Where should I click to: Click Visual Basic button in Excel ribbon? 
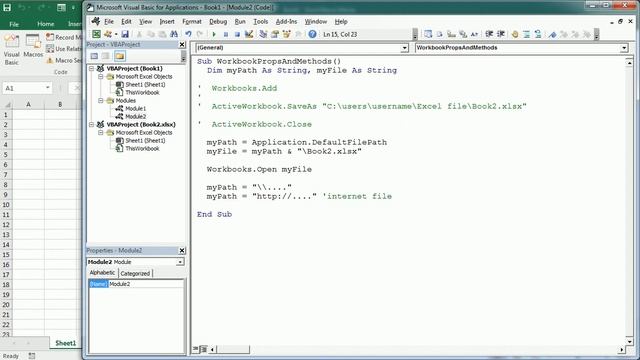11,50
